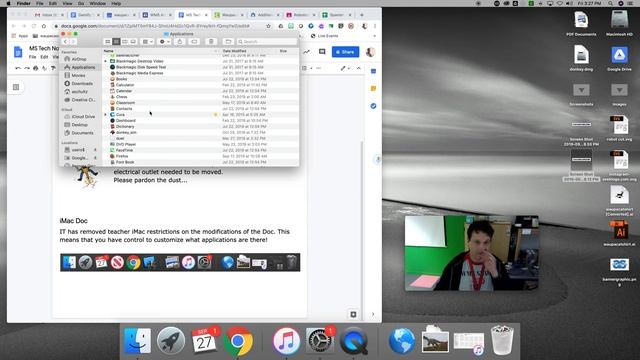This screenshot has height=360, width=640.
Task: Click Chrome reload button
Action: (x=34, y=26)
